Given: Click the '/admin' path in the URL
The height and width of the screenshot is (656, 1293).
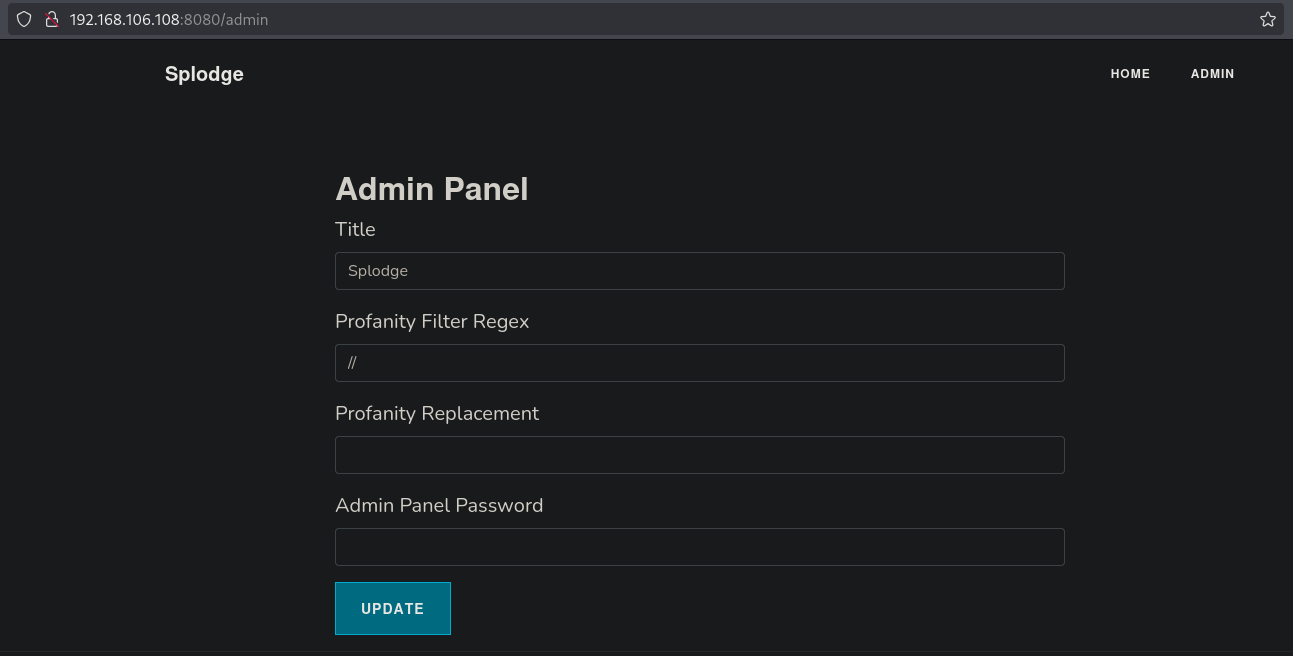Looking at the screenshot, I should (246, 19).
